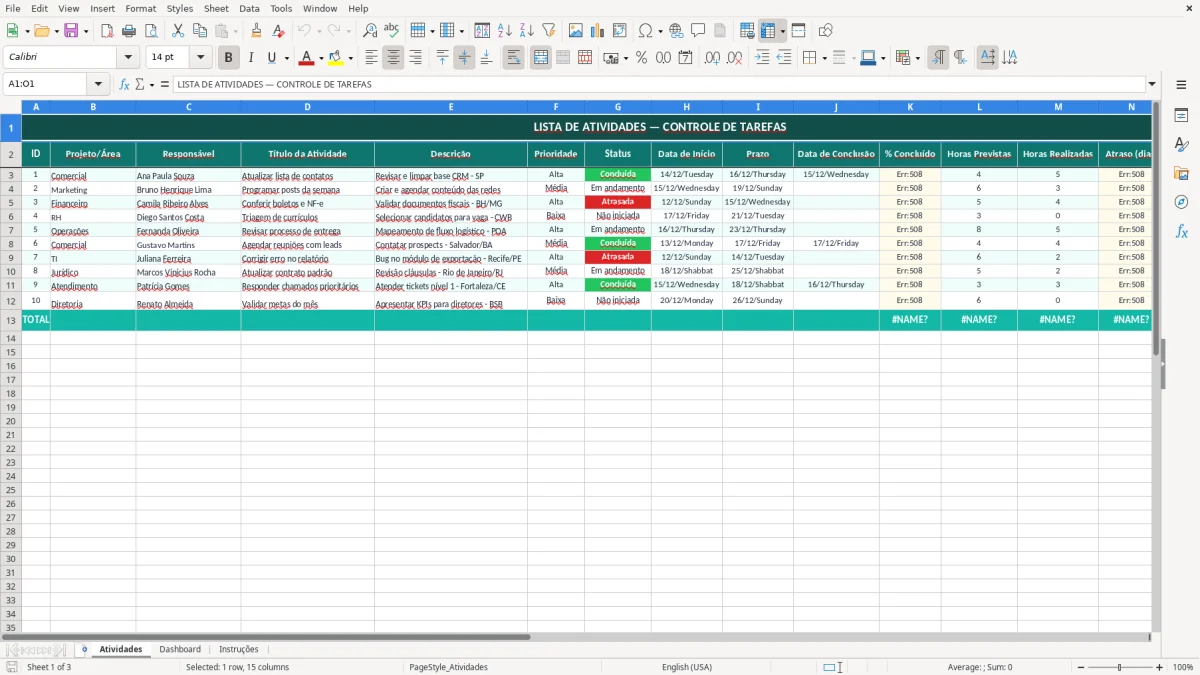Click the Zoom In plus button
The height and width of the screenshot is (675, 1200).
(1159, 667)
